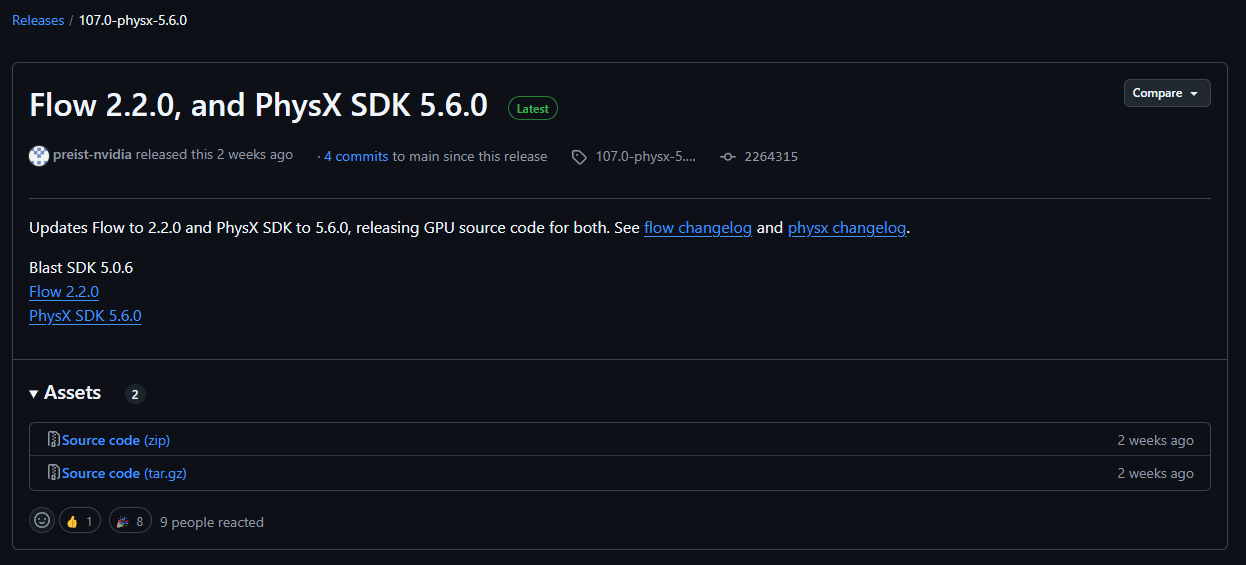This screenshot has height=565, width=1246.
Task: Click the '9 people reacted' text
Action: pos(212,522)
